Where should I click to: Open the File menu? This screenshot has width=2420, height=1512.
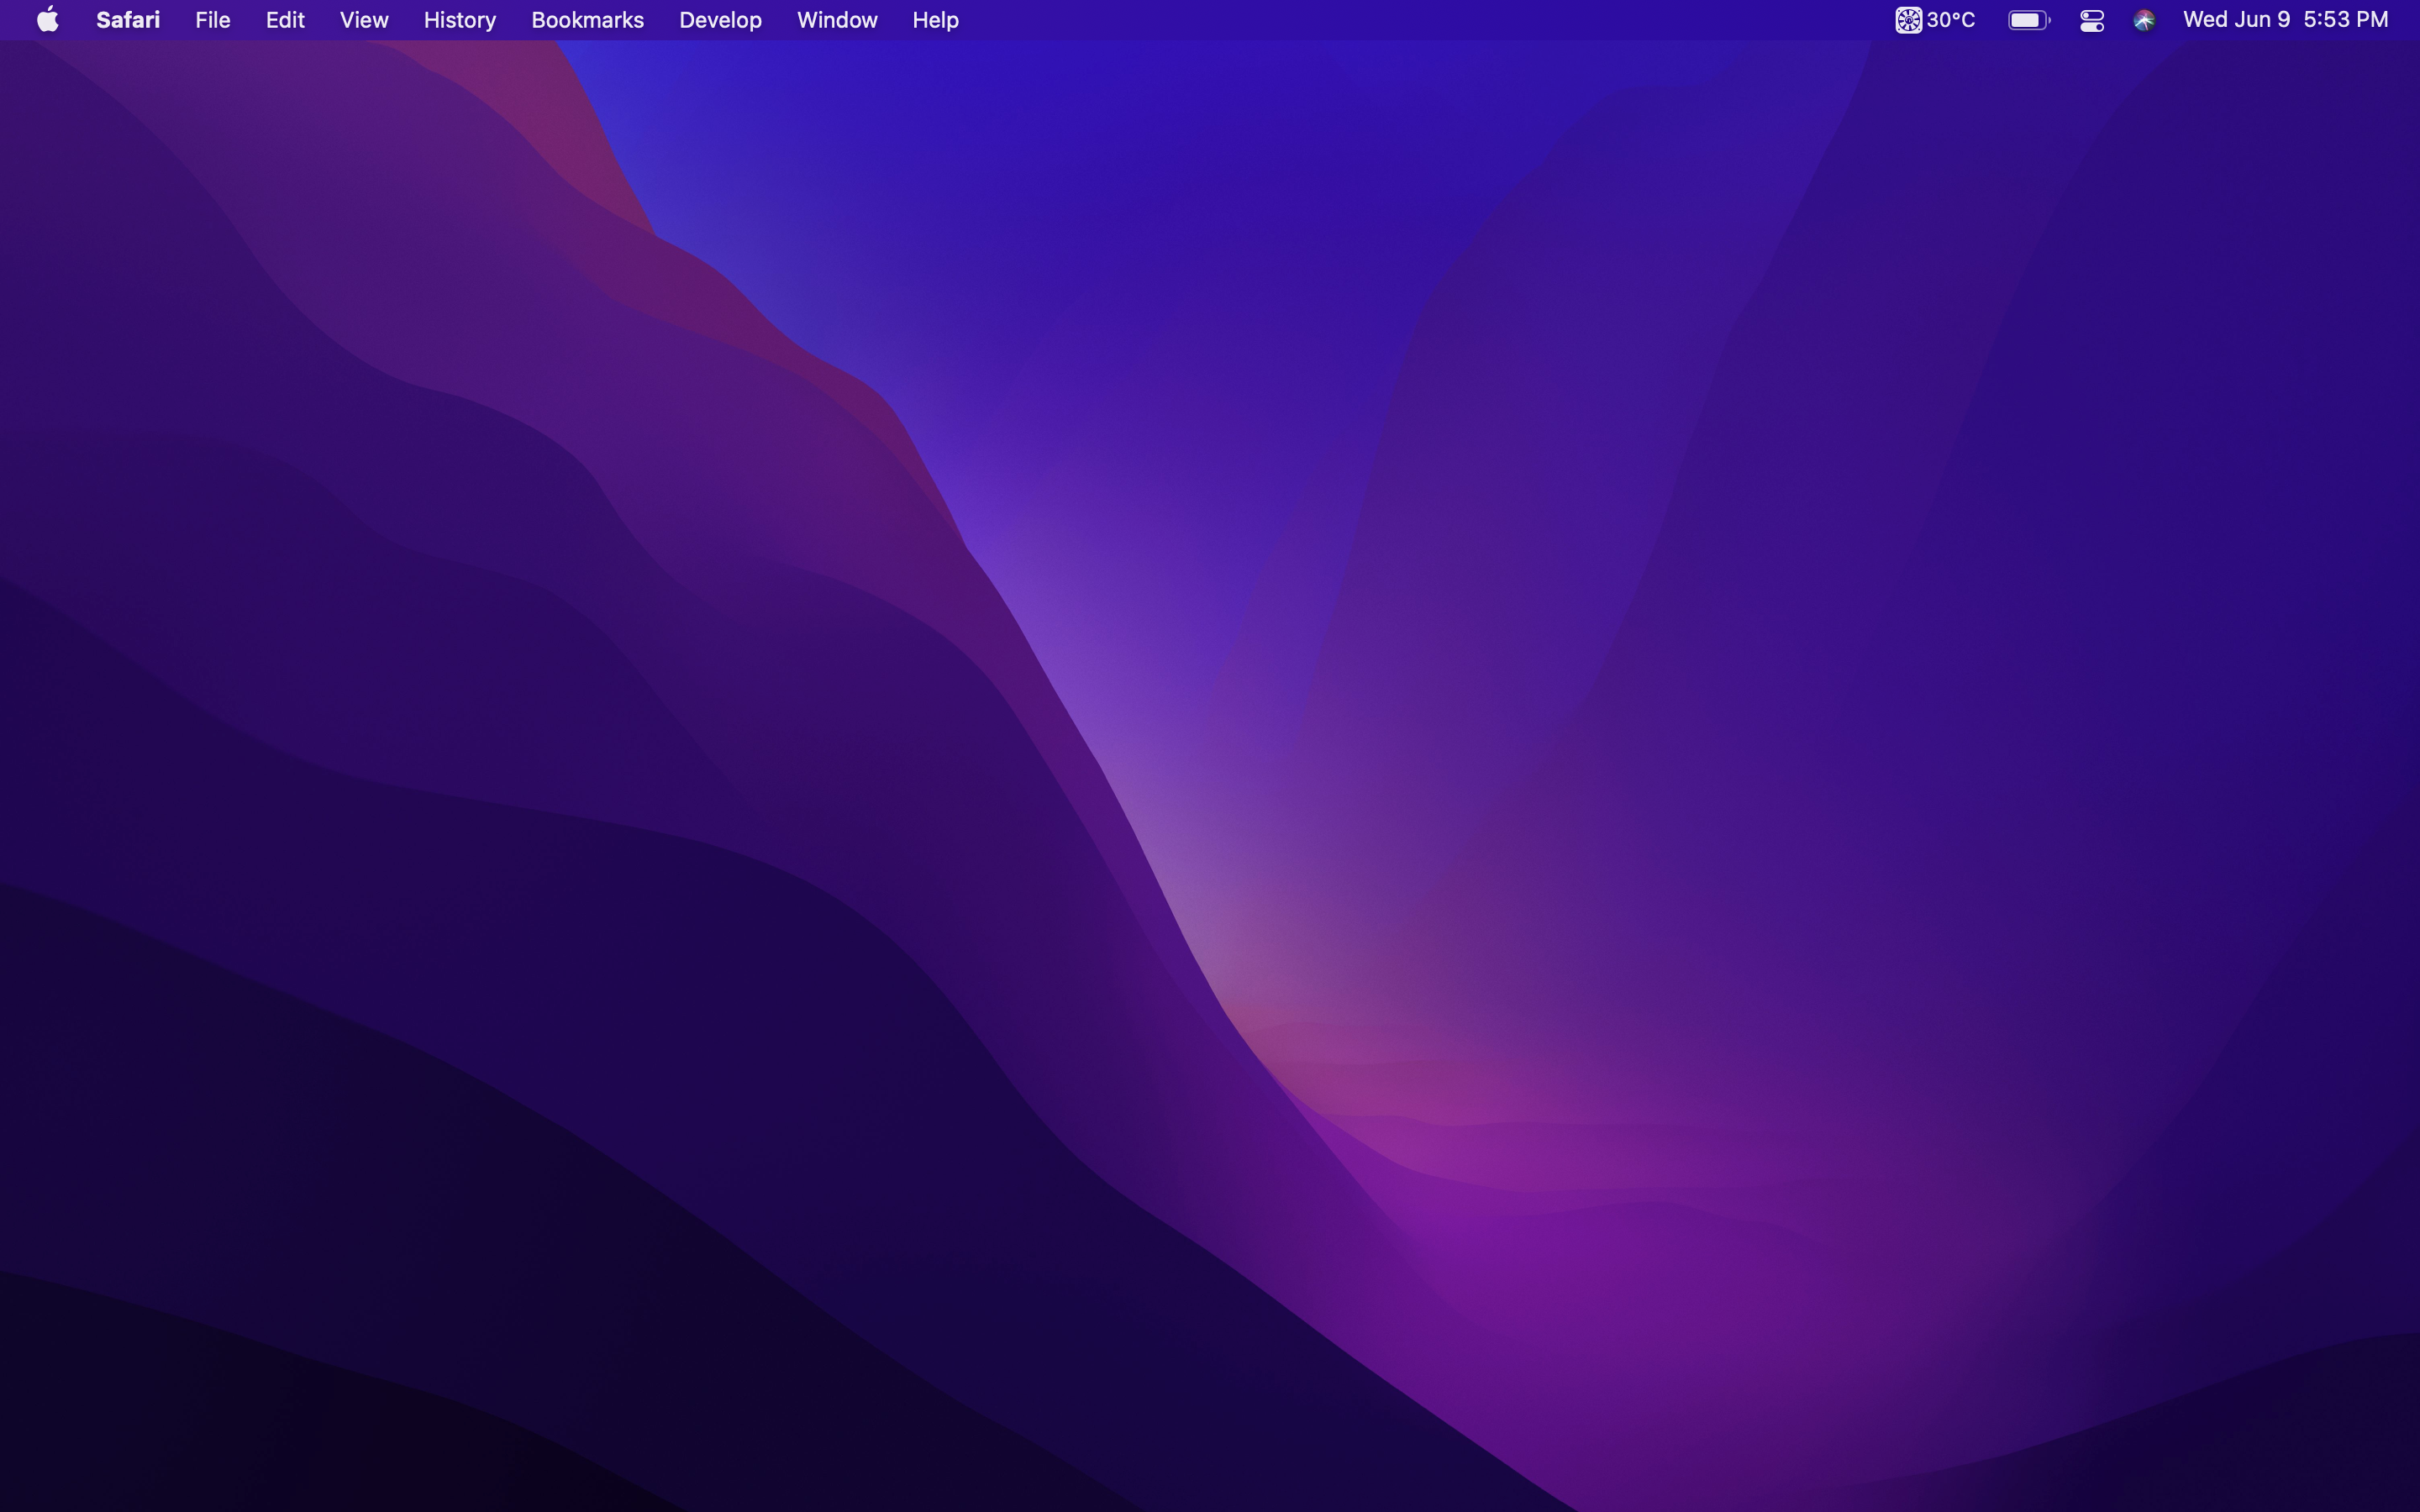pos(213,20)
